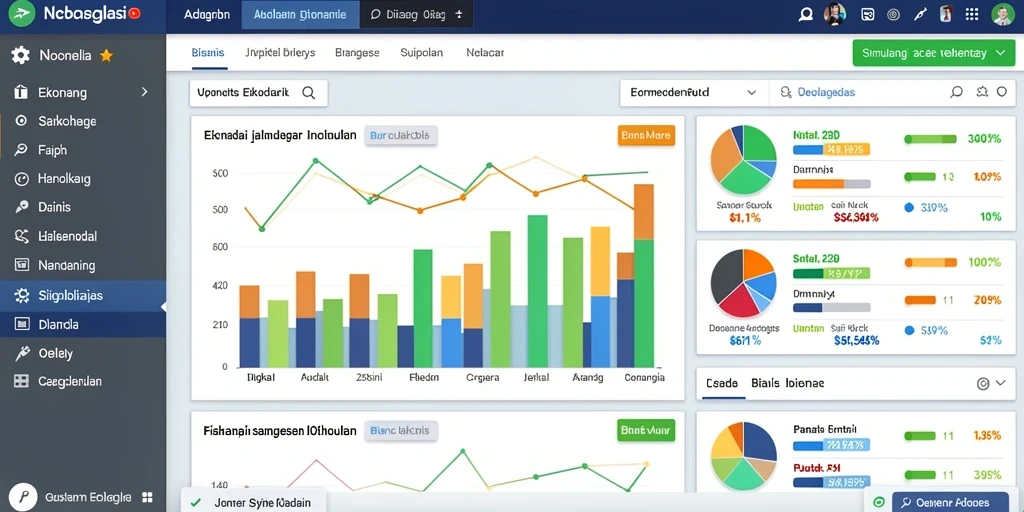Click the green Bnnt button on lower chart
This screenshot has height=512, width=1024.
646,430
